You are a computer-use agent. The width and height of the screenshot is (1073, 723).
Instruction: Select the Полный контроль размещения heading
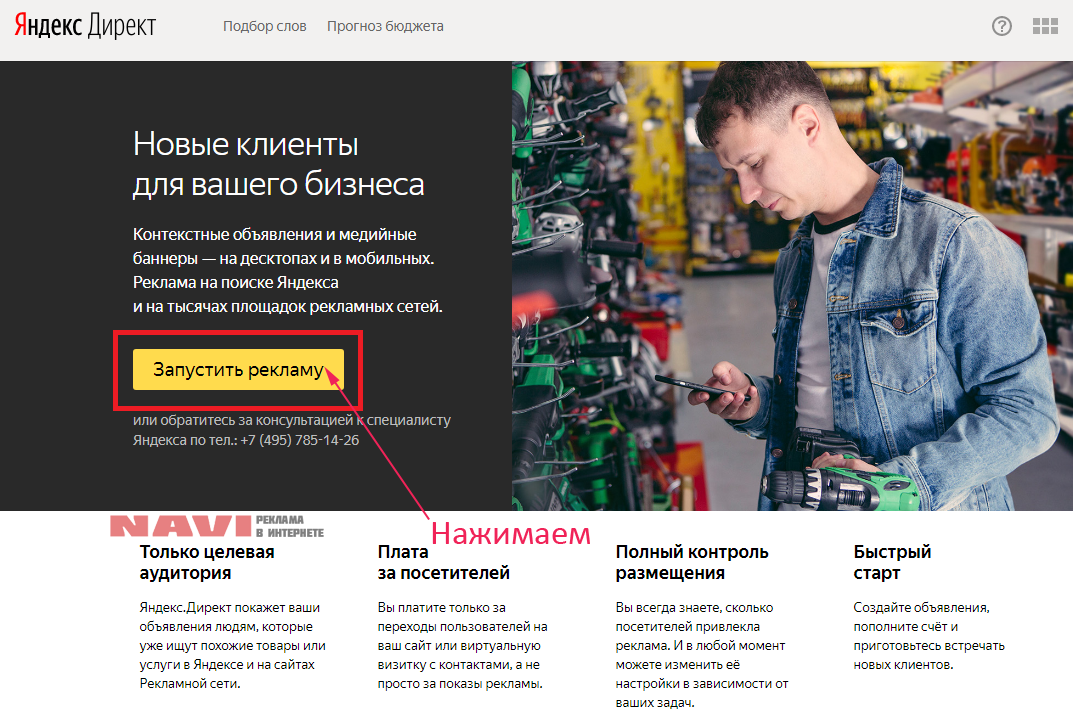click(x=692, y=562)
